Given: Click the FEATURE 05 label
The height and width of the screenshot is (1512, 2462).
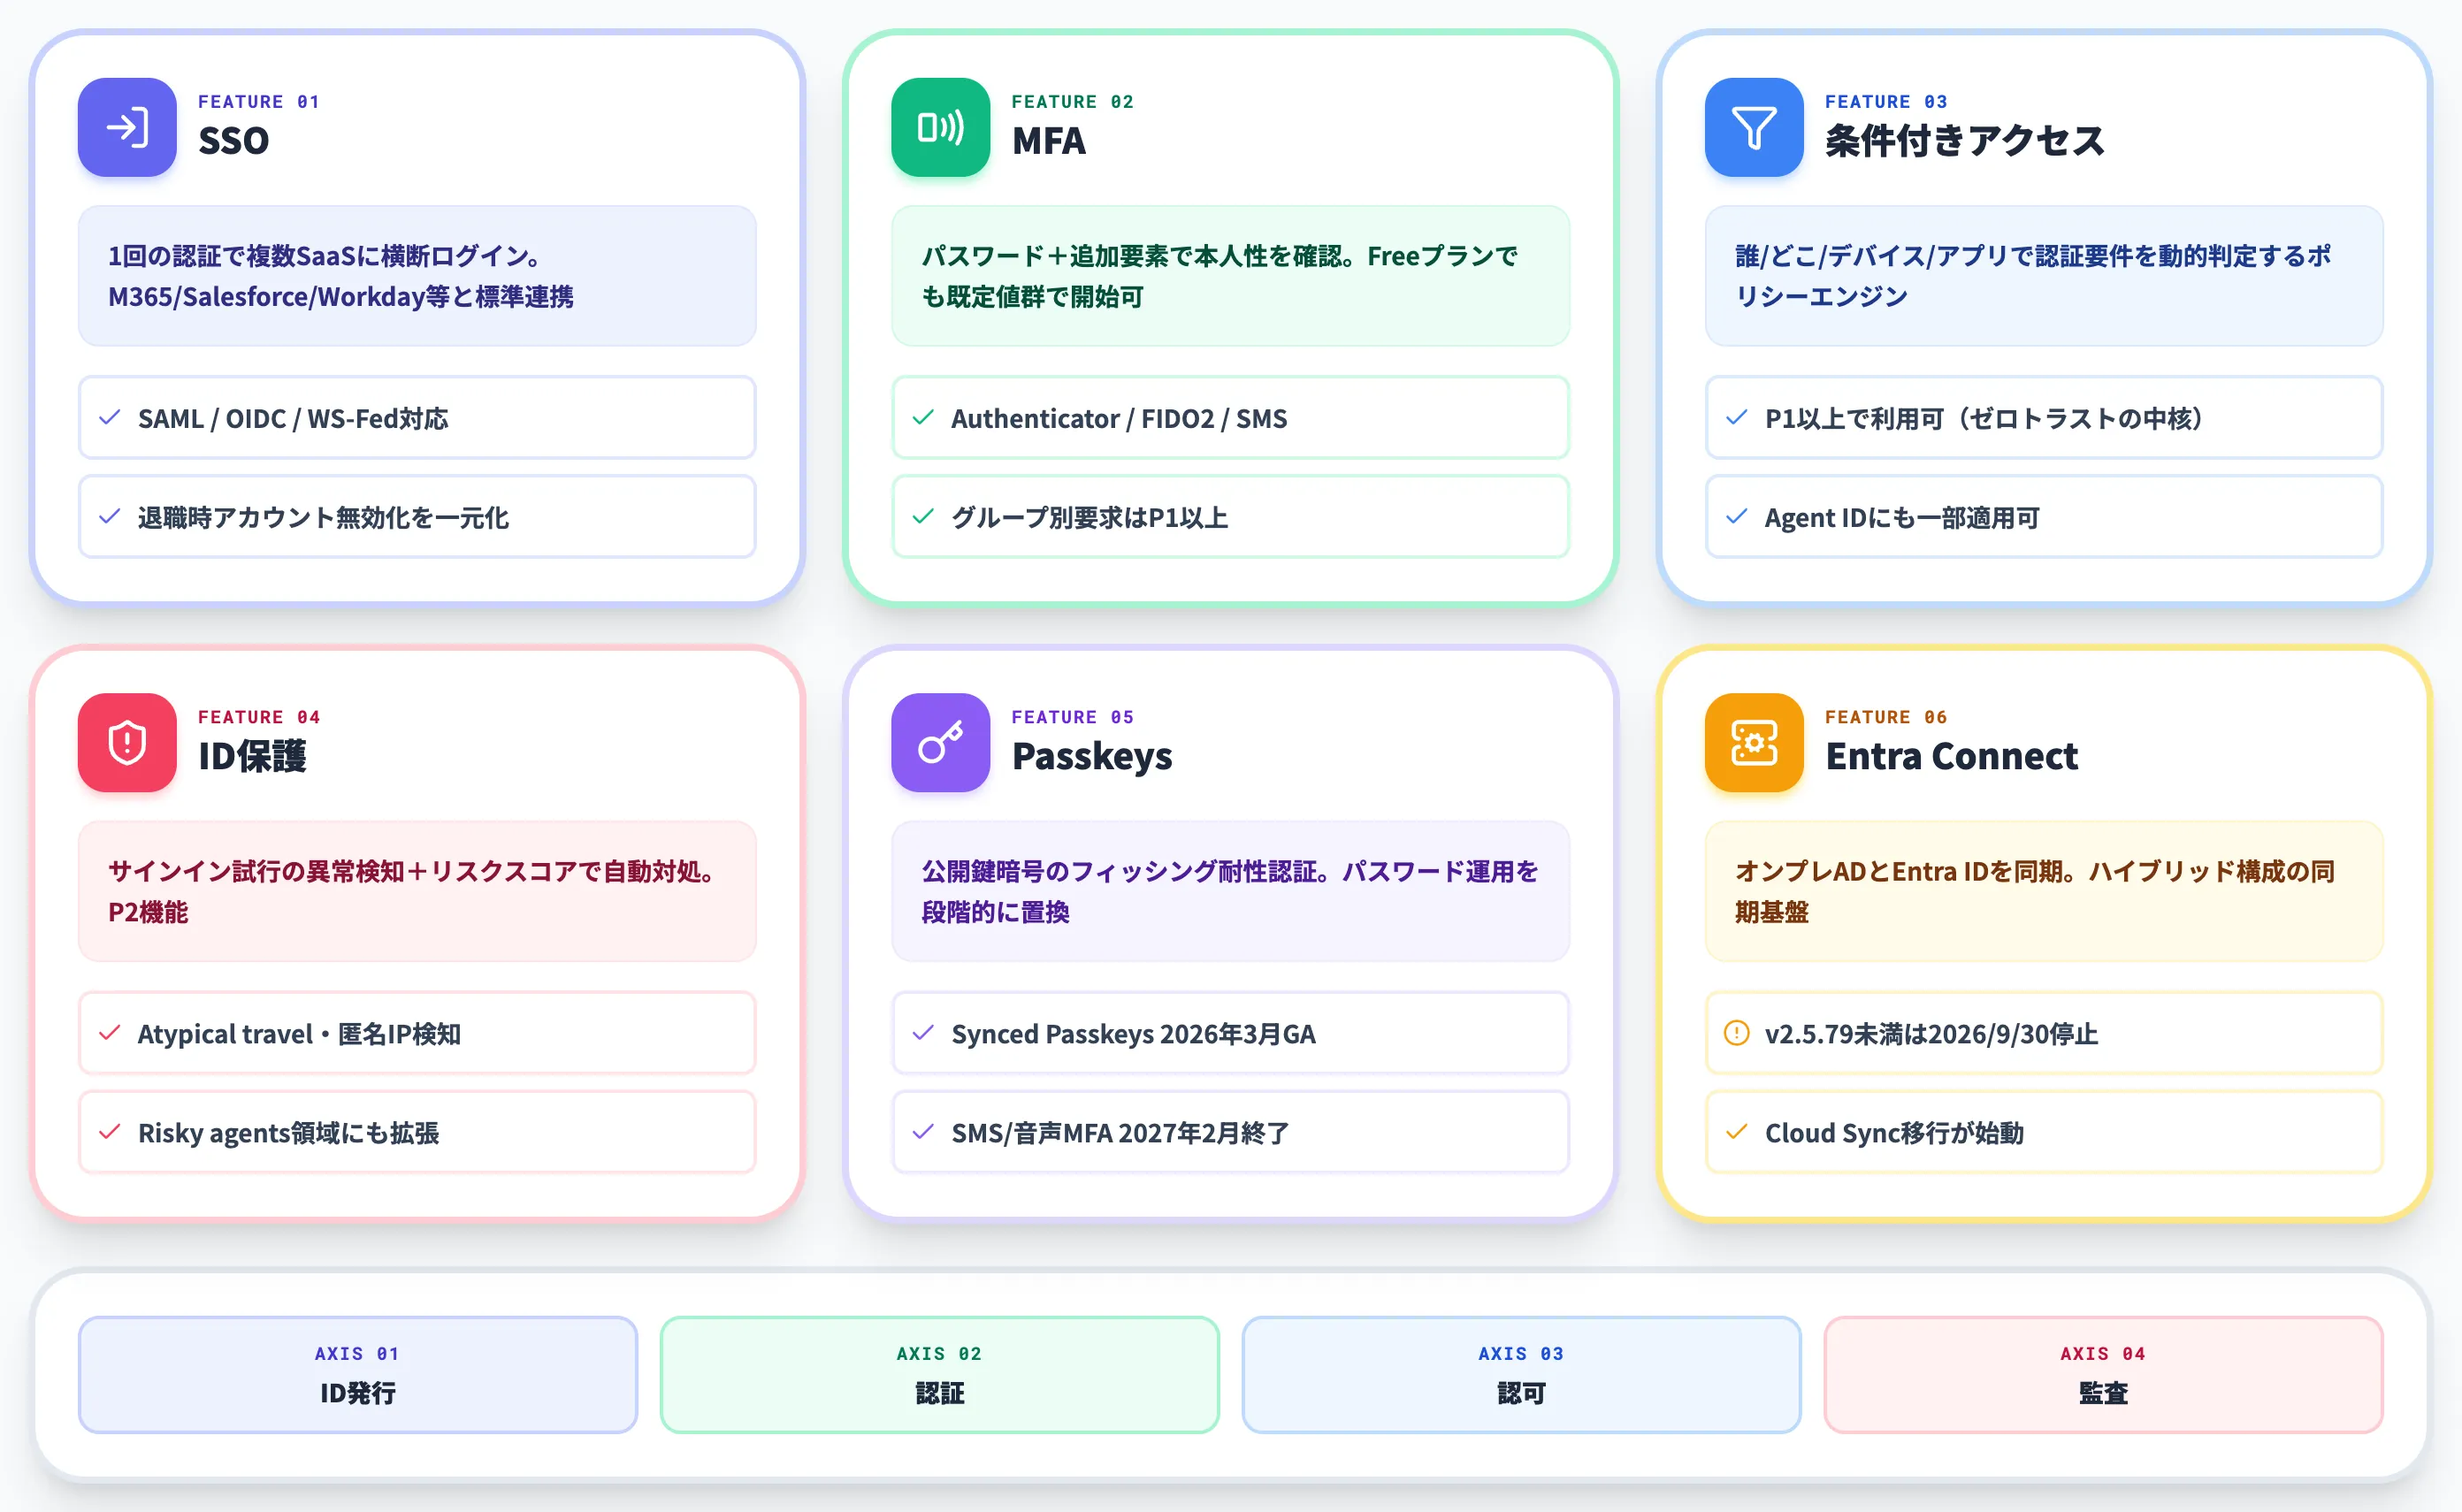Looking at the screenshot, I should tap(1072, 717).
